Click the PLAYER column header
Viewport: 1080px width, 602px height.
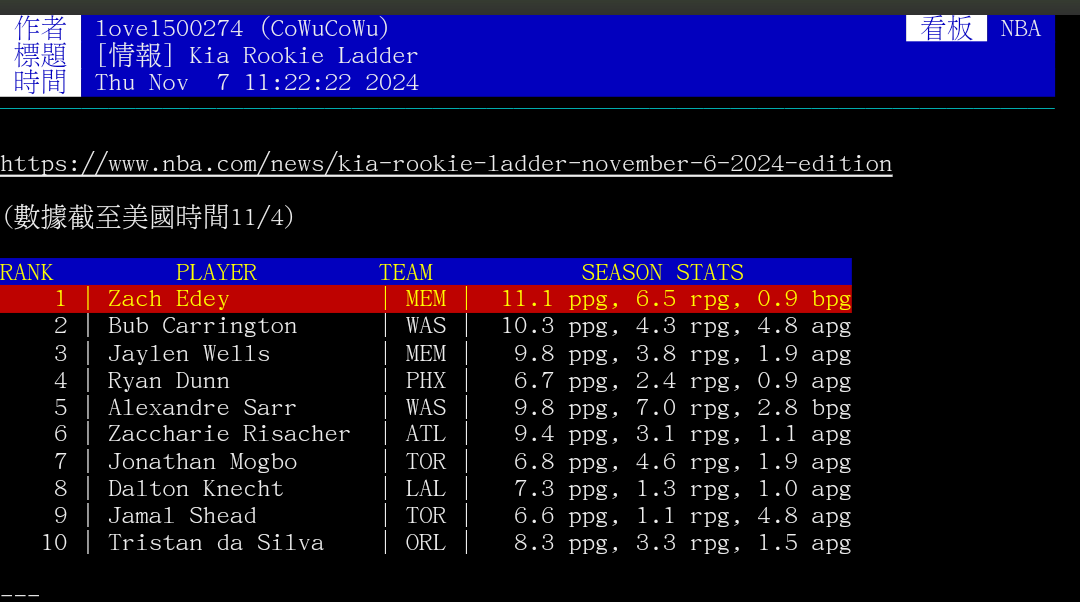point(216,272)
